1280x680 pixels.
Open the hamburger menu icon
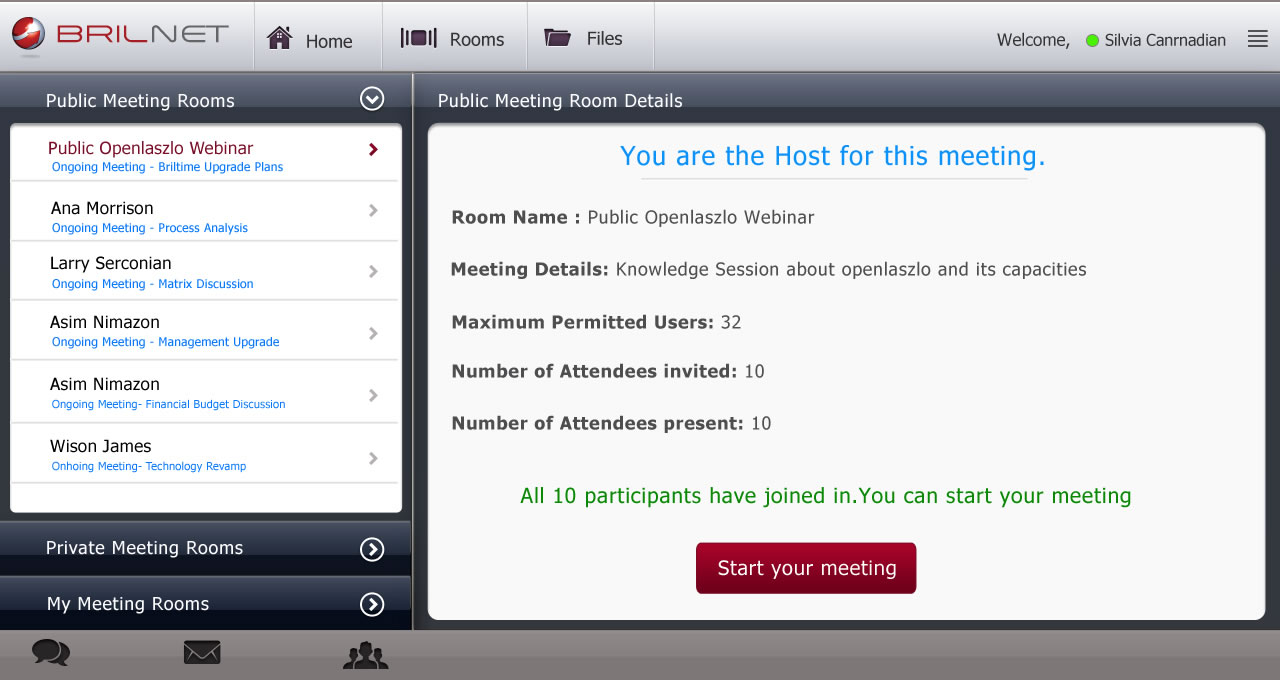[x=1258, y=39]
